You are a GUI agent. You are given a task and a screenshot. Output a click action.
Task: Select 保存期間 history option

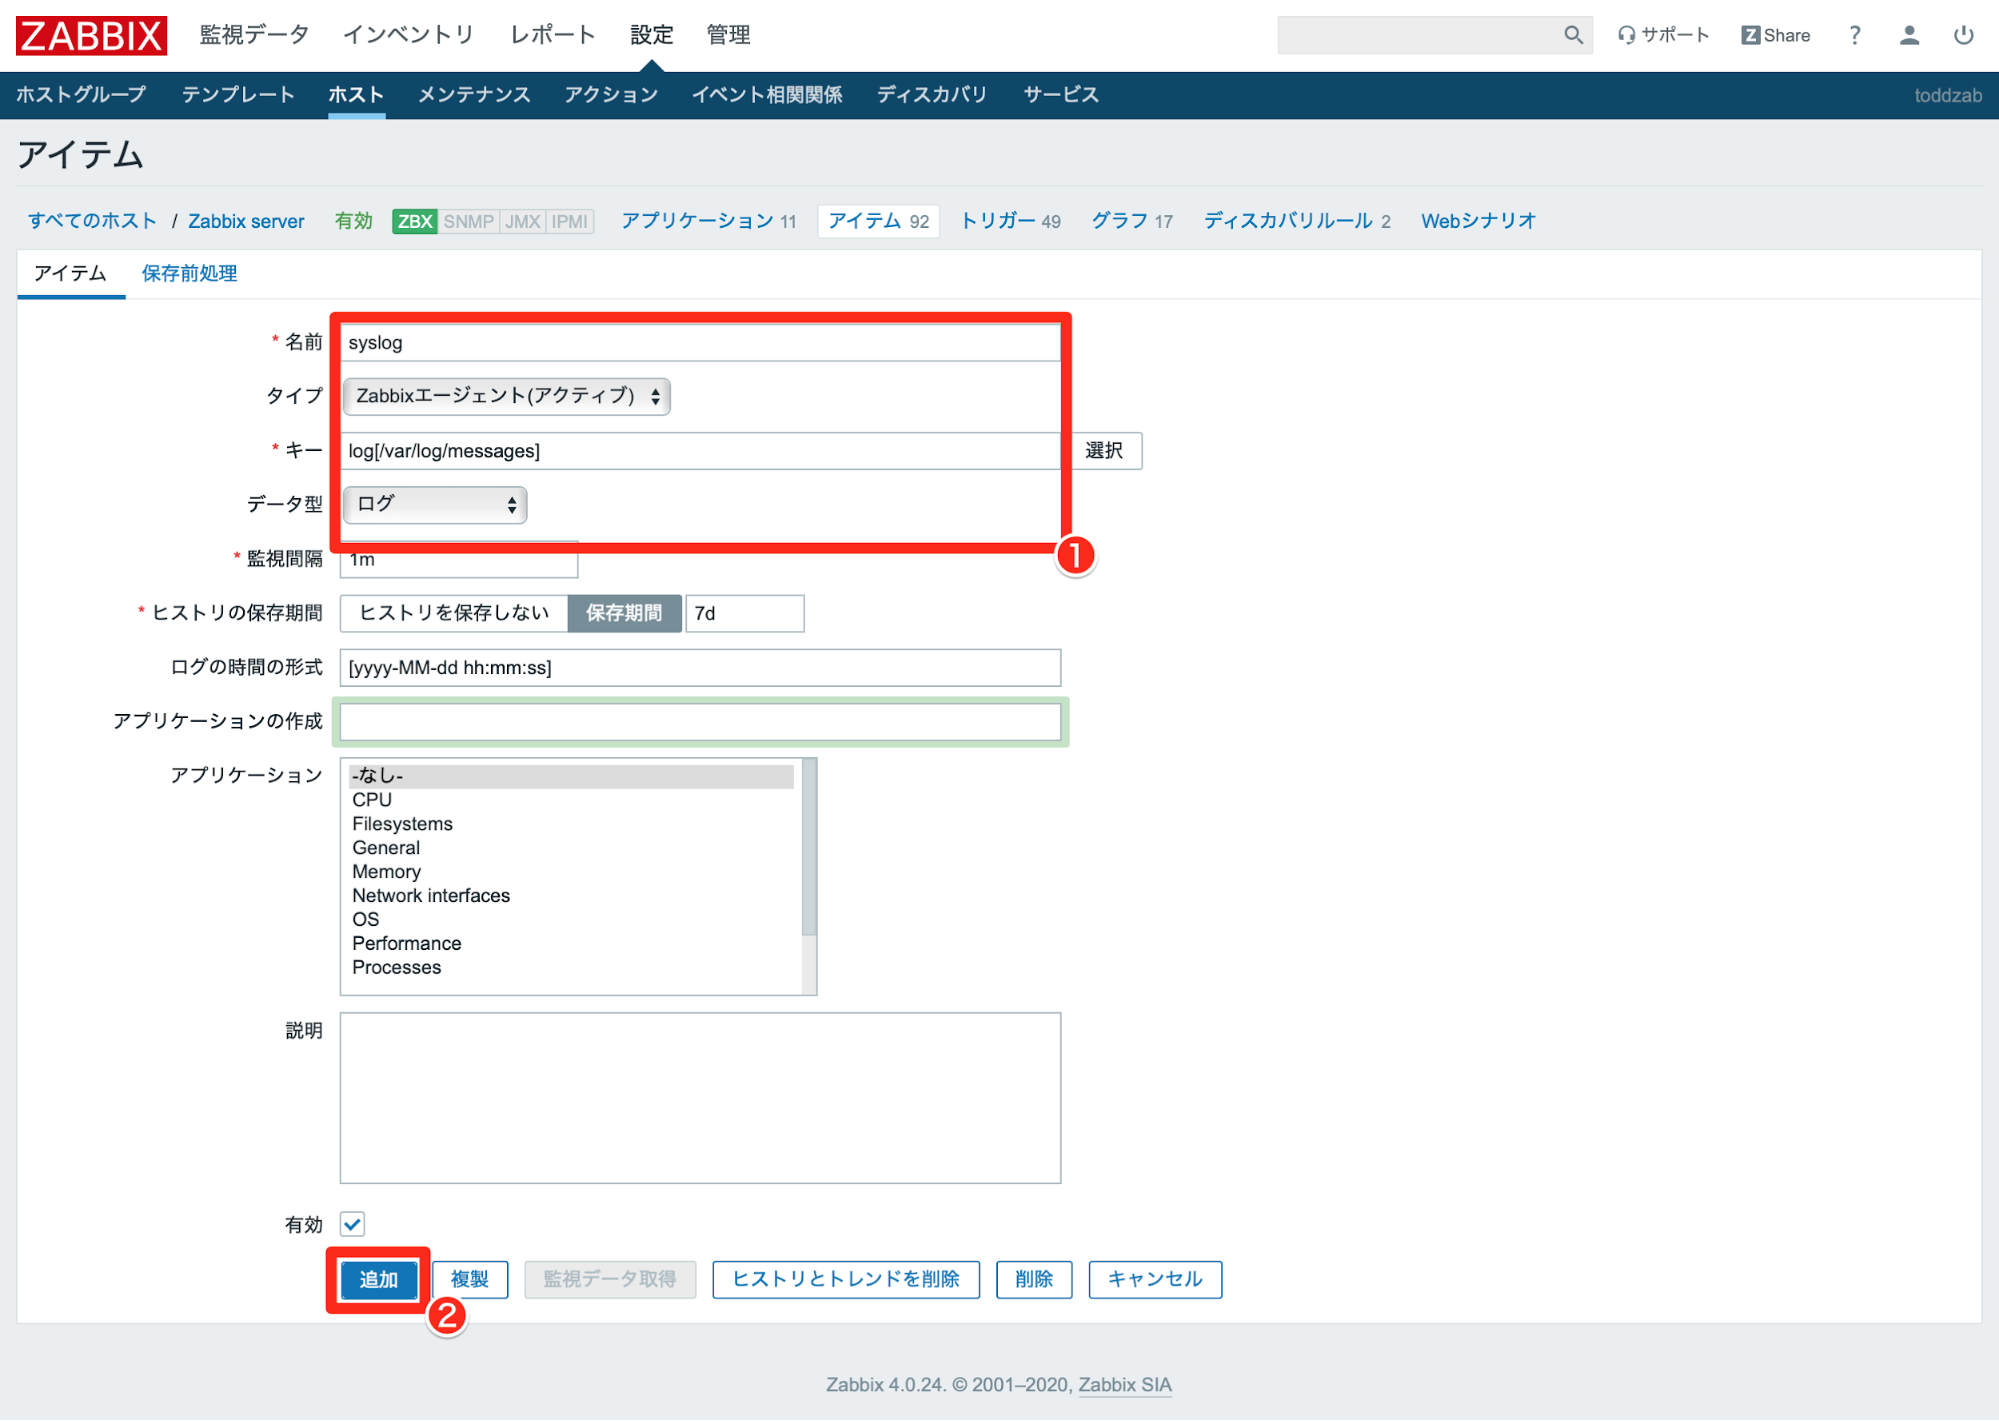624,613
